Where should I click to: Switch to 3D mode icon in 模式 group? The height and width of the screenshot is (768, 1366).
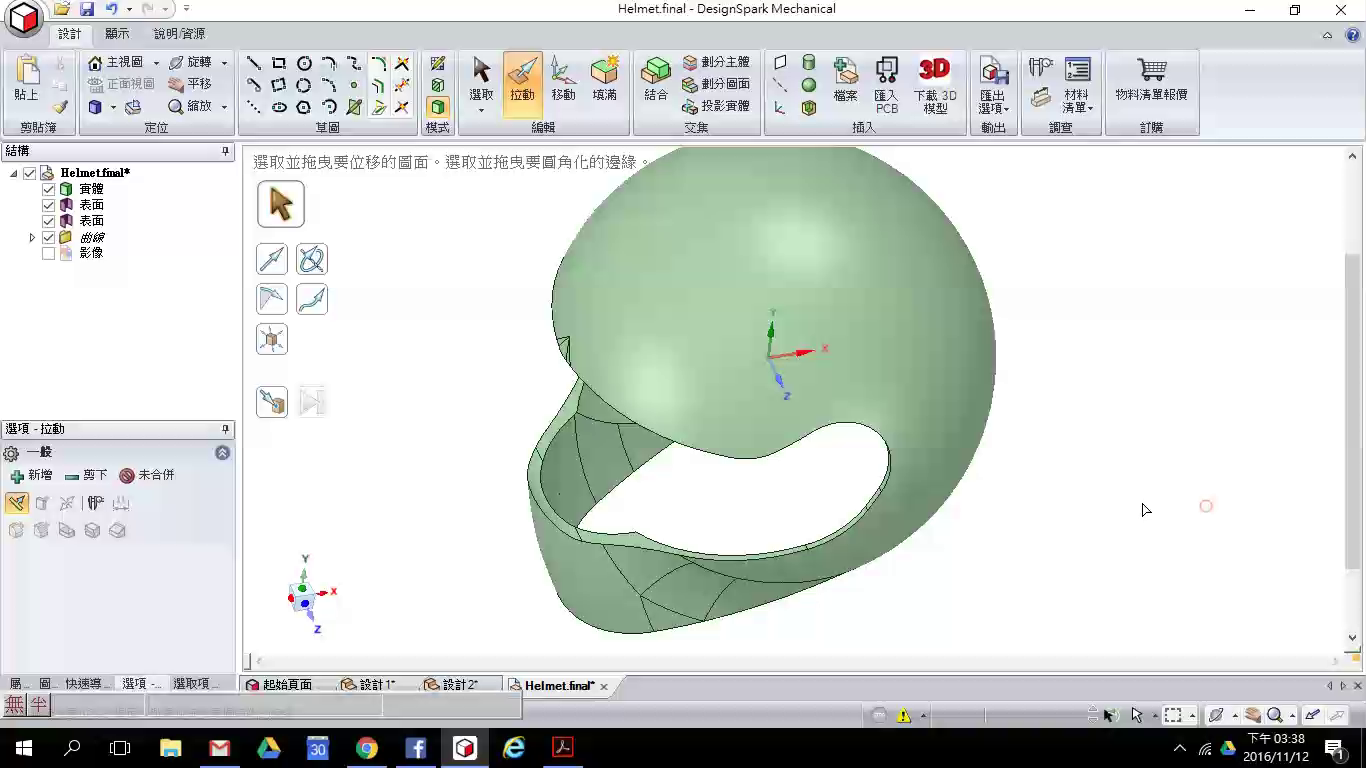tap(438, 107)
